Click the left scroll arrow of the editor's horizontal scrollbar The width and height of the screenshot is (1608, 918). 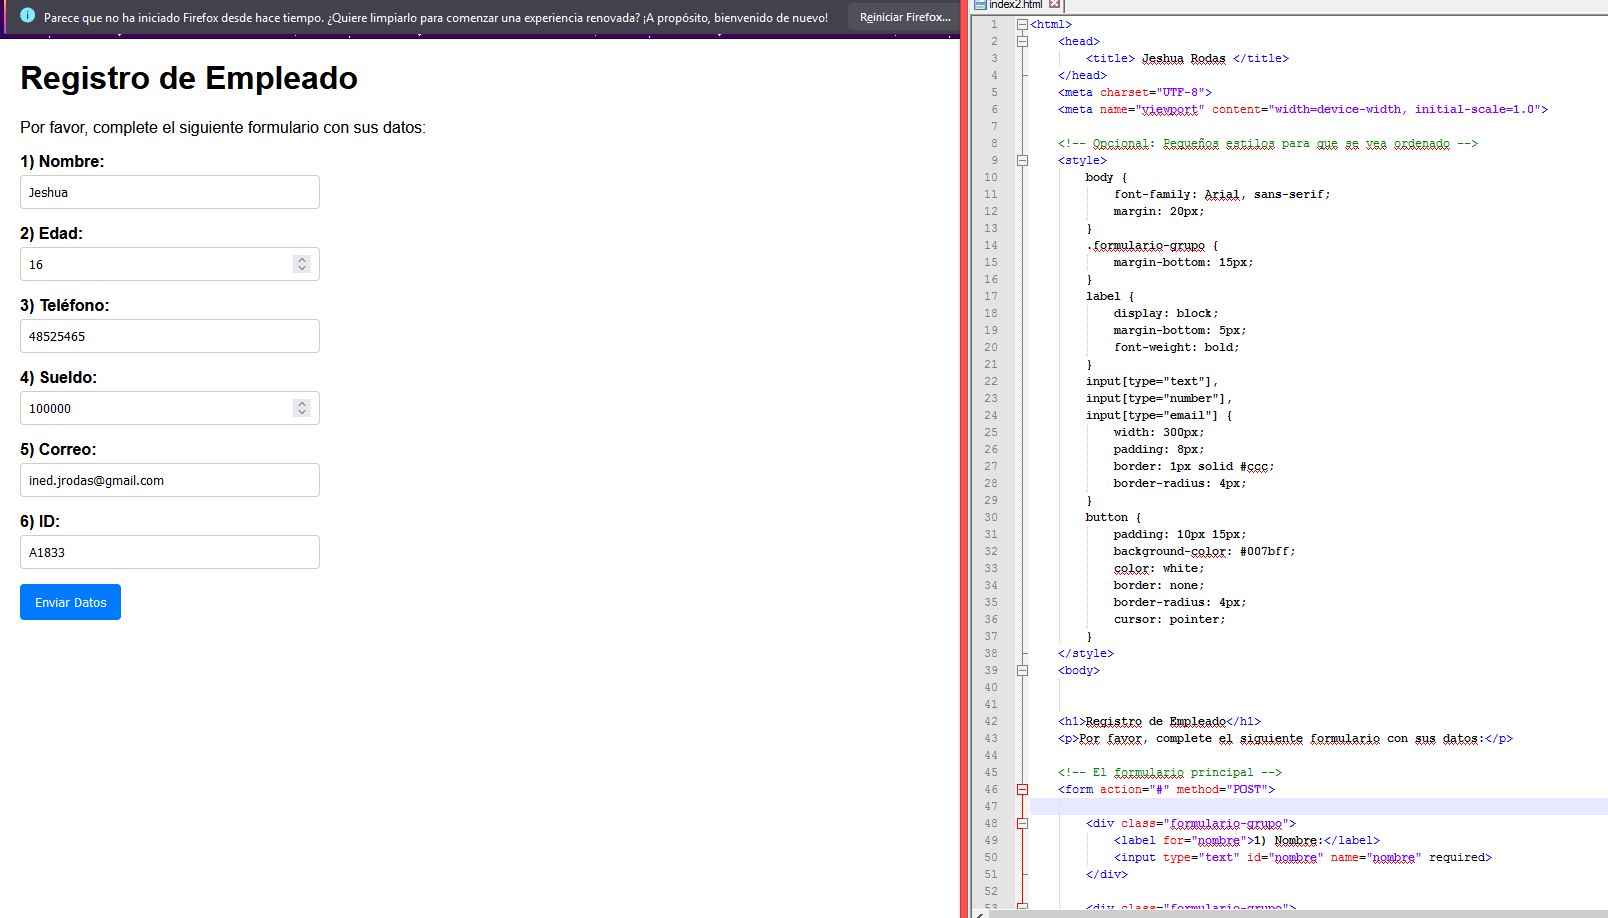click(979, 913)
